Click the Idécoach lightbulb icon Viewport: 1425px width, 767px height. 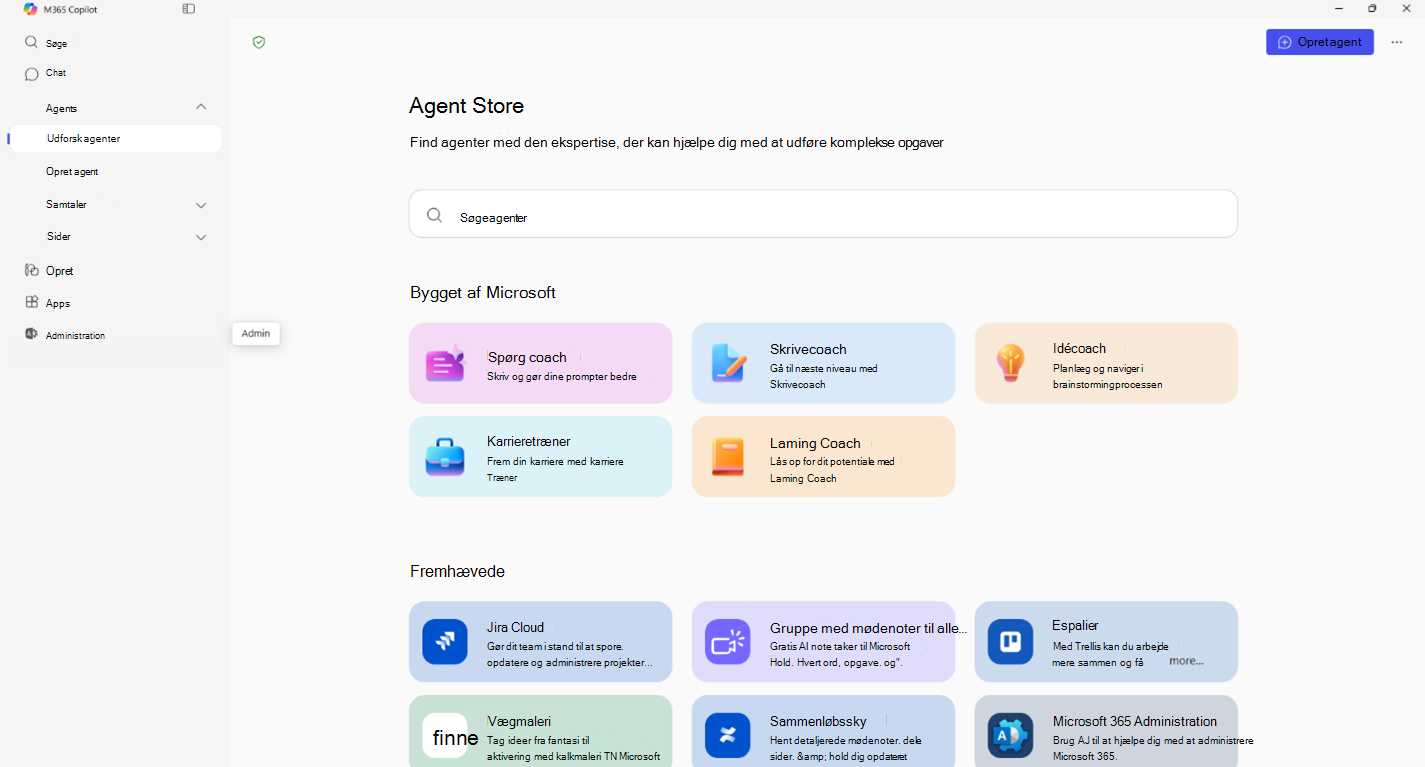[1010, 363]
